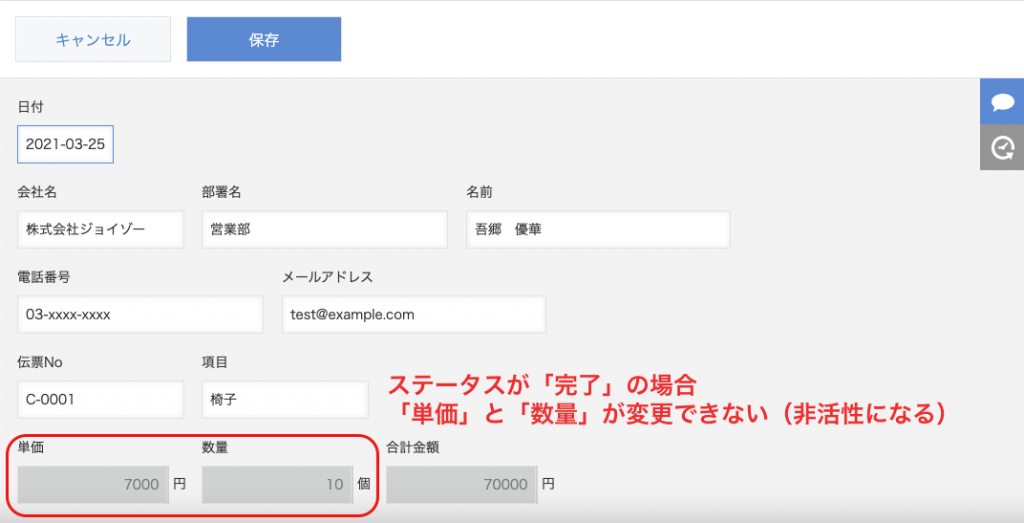Screen dimensions: 1024x523
Task: Click the 会社名 label
Action: tap(37, 192)
